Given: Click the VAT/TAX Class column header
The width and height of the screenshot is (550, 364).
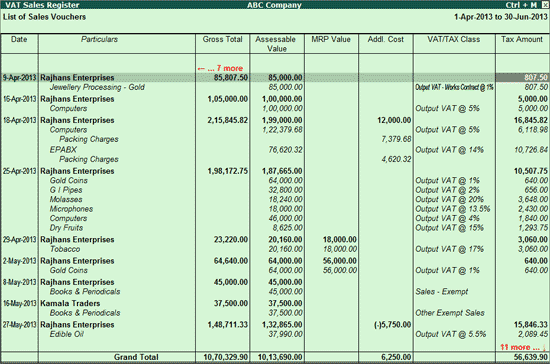Looking at the screenshot, I should [454, 39].
